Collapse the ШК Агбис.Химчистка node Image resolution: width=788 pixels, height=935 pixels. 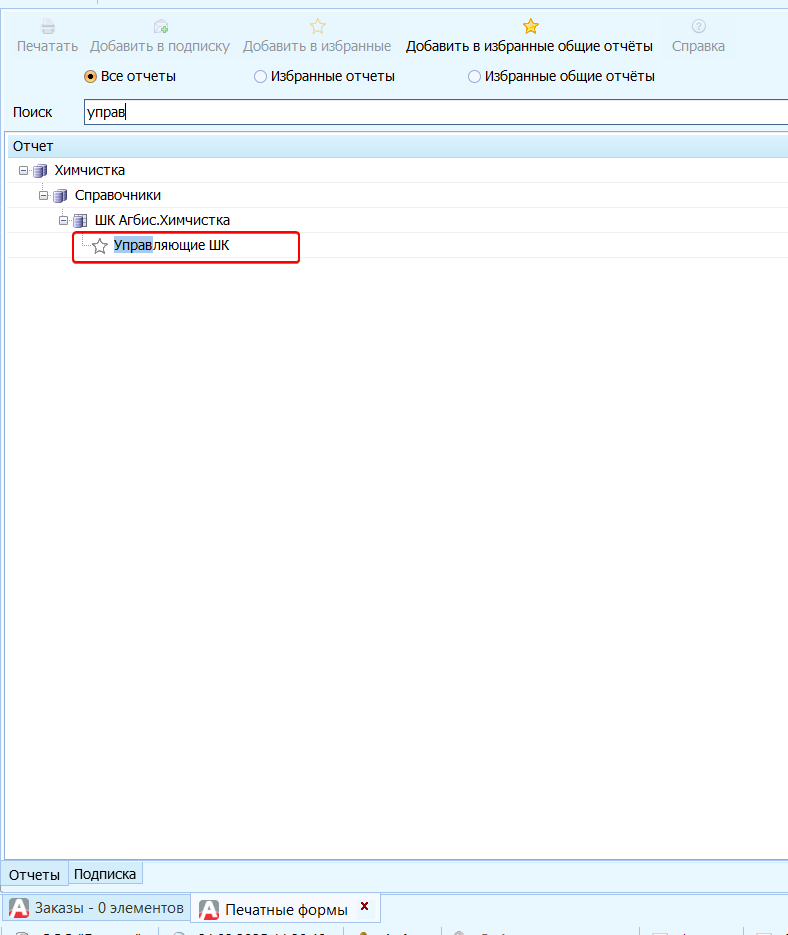64,220
